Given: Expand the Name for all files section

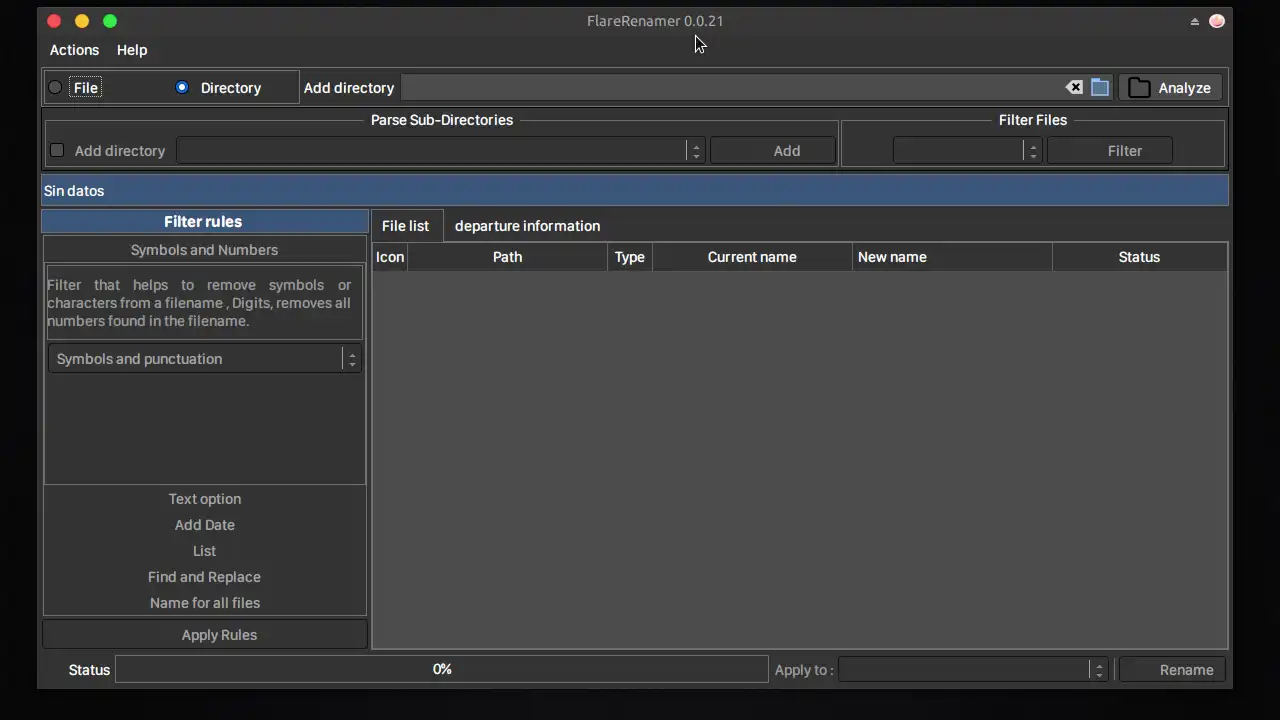Looking at the screenshot, I should pos(205,603).
